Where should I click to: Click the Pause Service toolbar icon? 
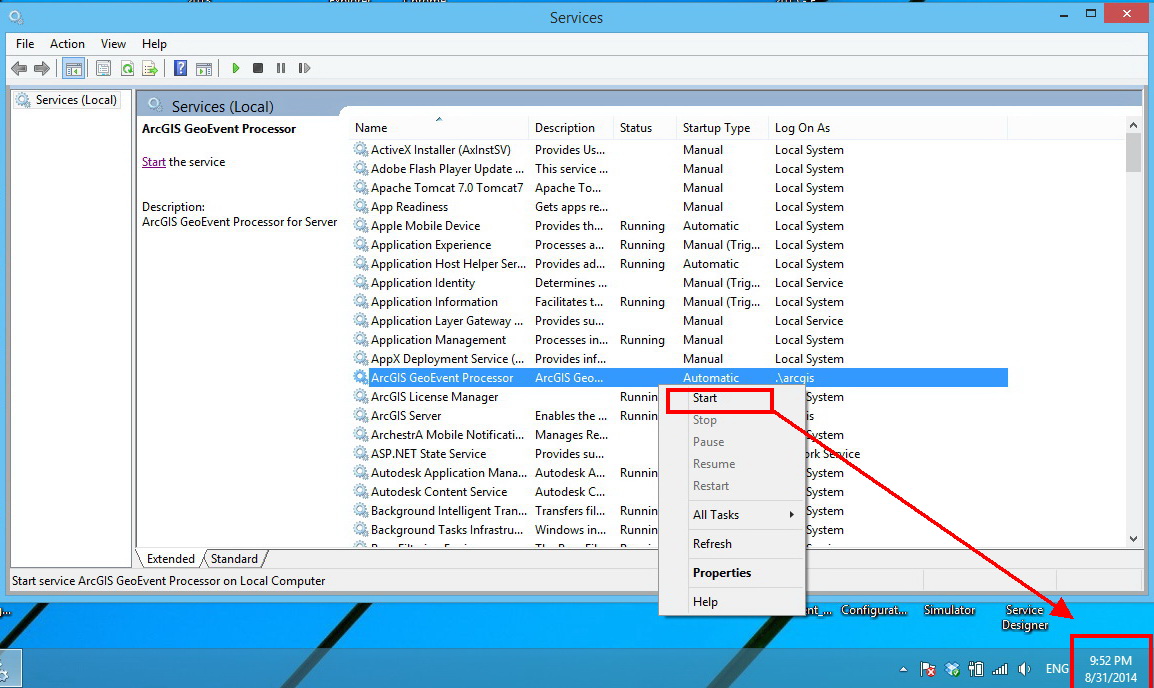(x=280, y=68)
